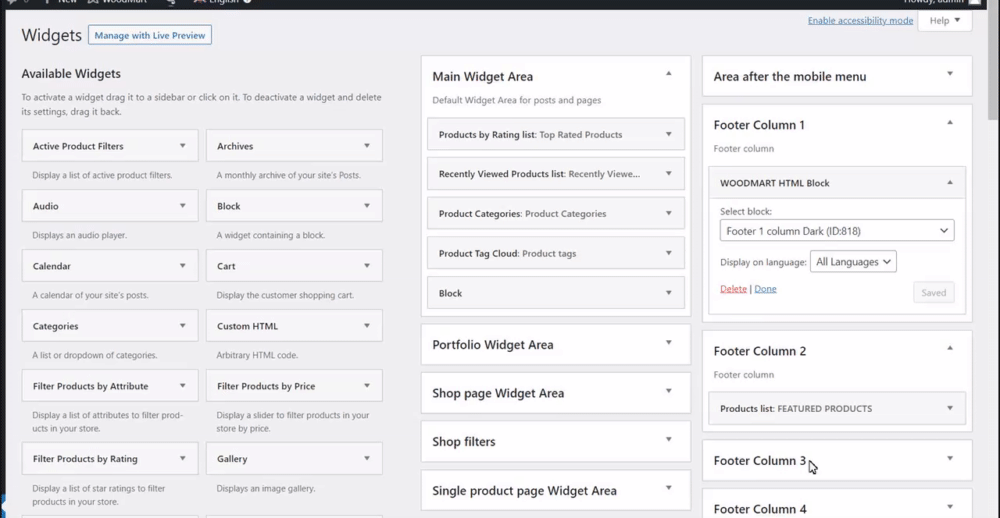Expand the Gallery widget arrow

tap(367, 459)
